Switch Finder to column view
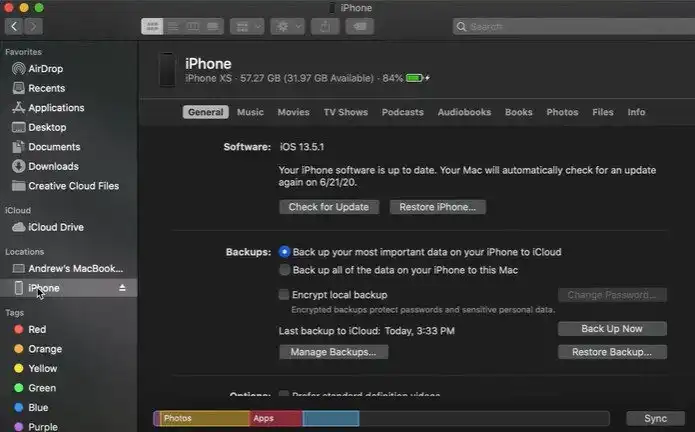The width and height of the screenshot is (695, 432). click(x=193, y=27)
